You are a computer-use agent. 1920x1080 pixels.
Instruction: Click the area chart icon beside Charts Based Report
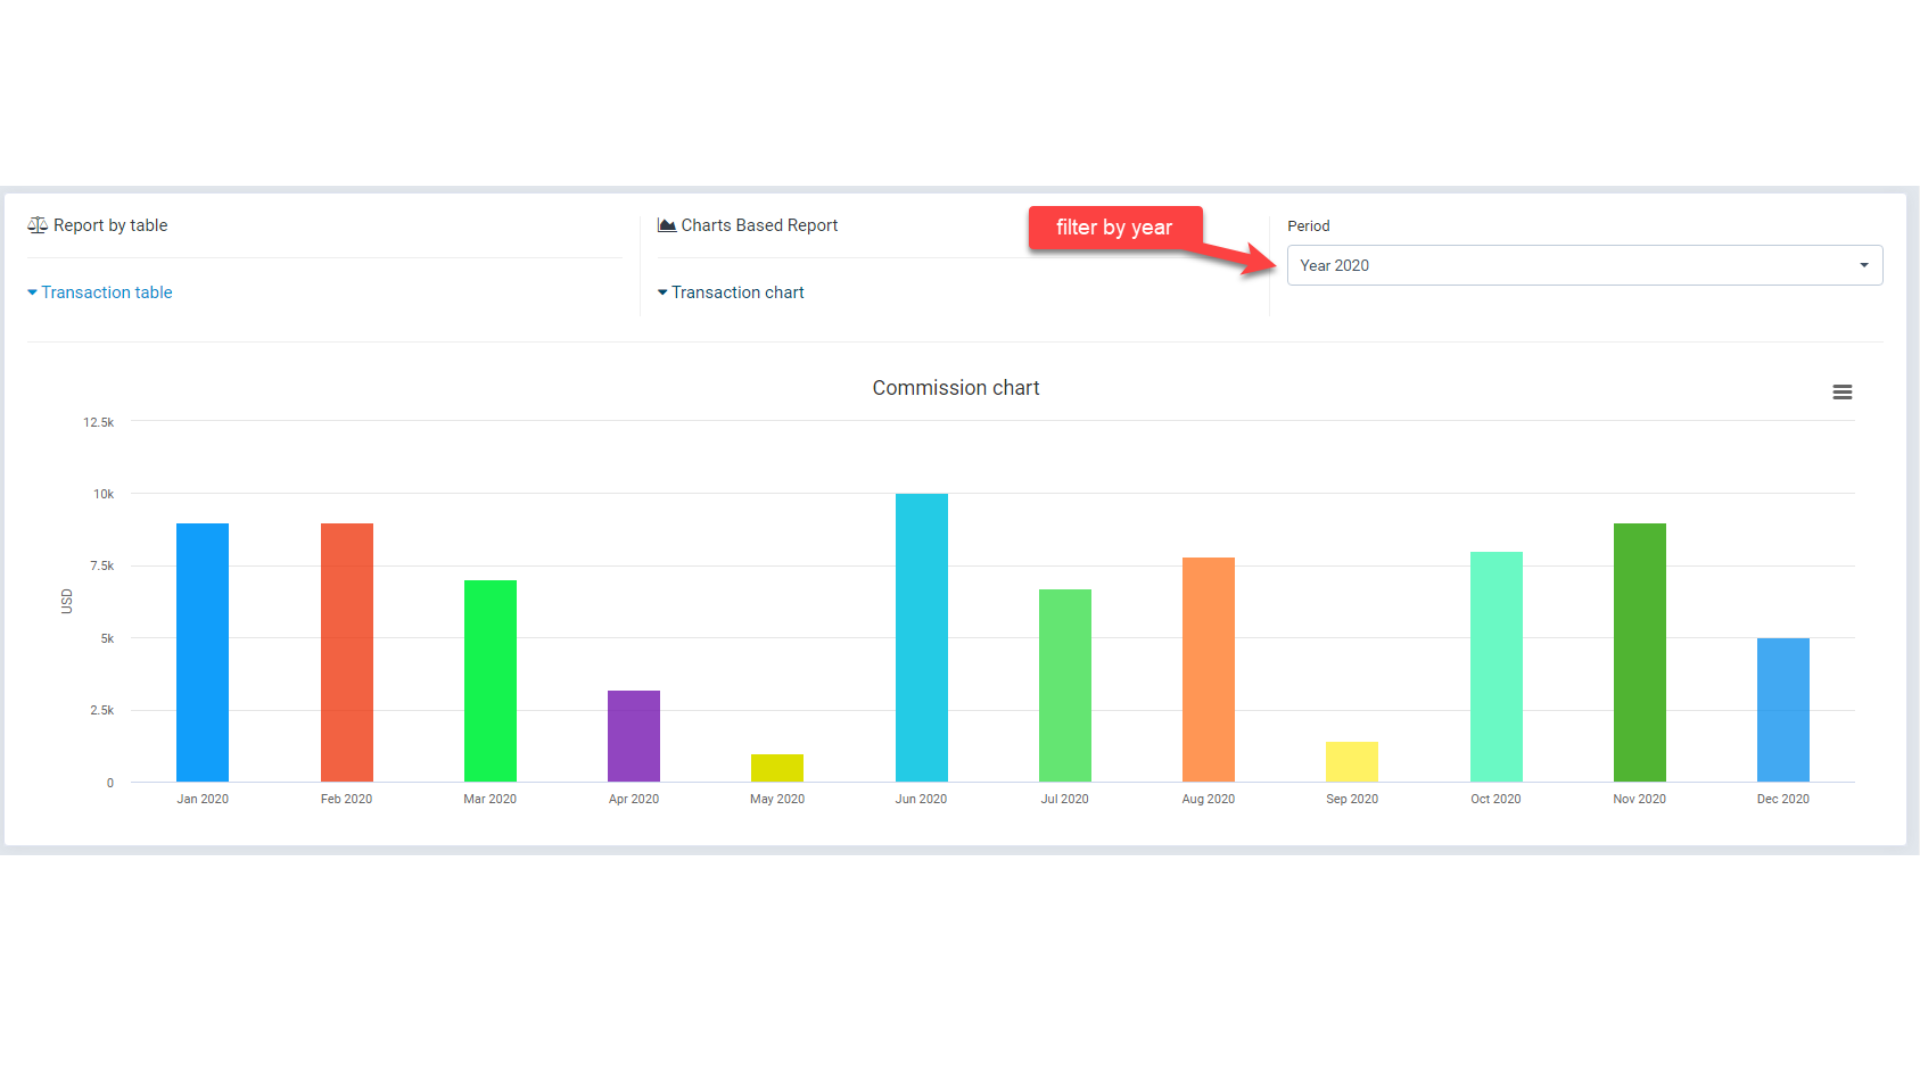tap(666, 225)
